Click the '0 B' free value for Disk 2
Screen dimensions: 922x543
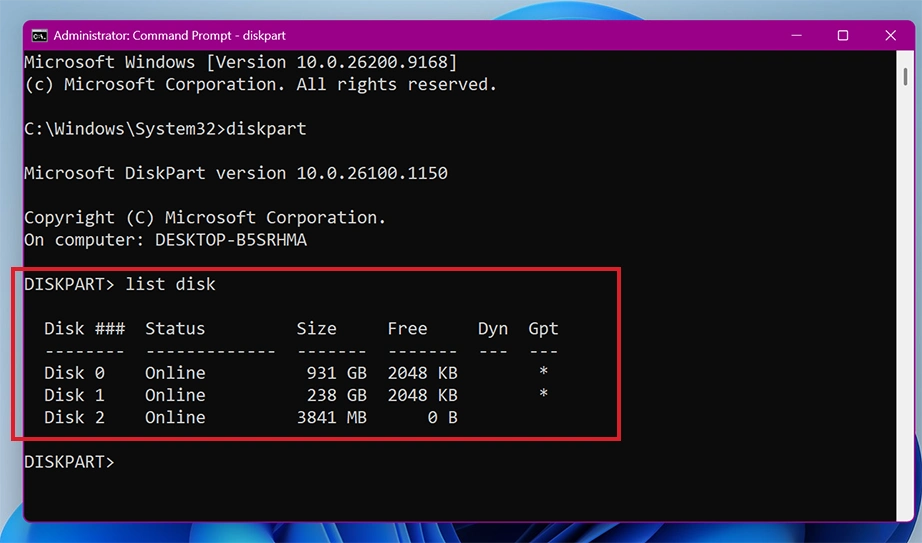click(x=443, y=418)
